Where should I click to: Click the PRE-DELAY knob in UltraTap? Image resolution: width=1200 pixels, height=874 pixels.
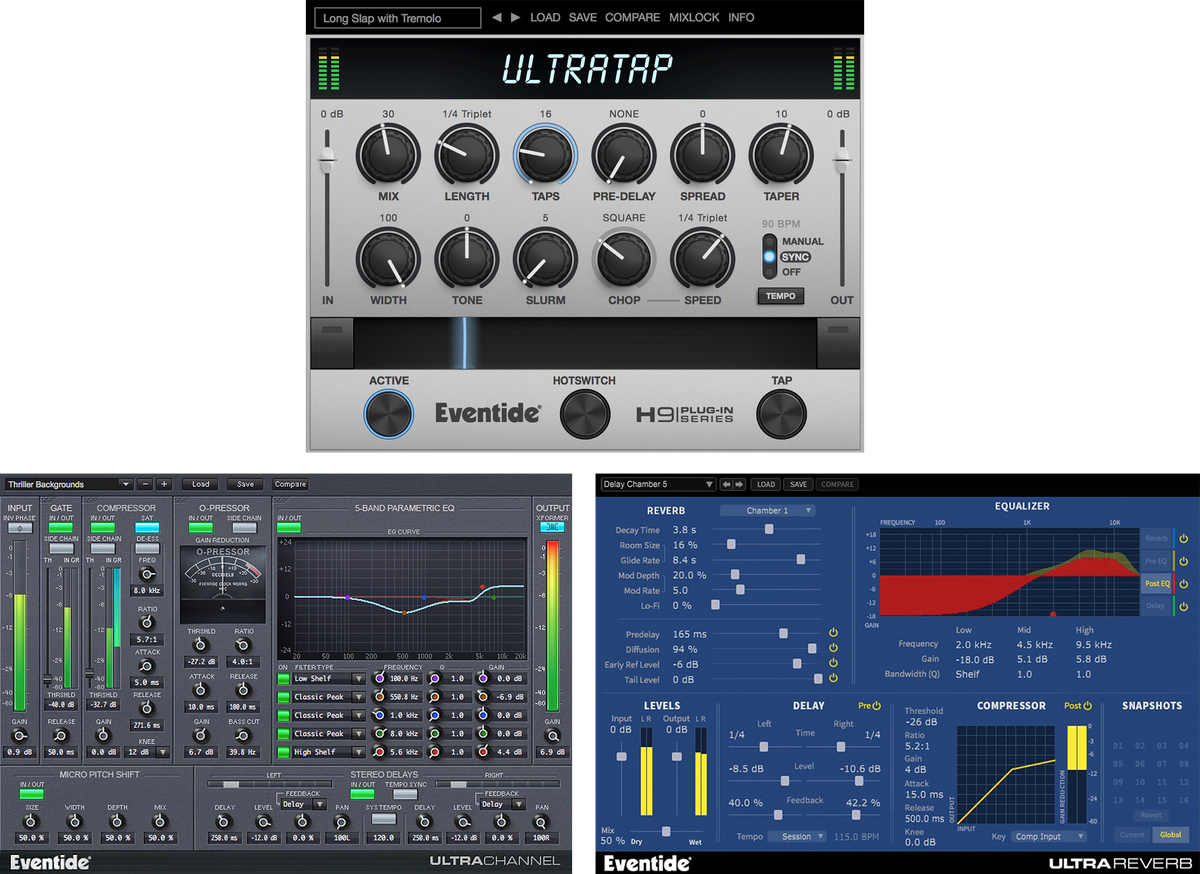[624, 156]
